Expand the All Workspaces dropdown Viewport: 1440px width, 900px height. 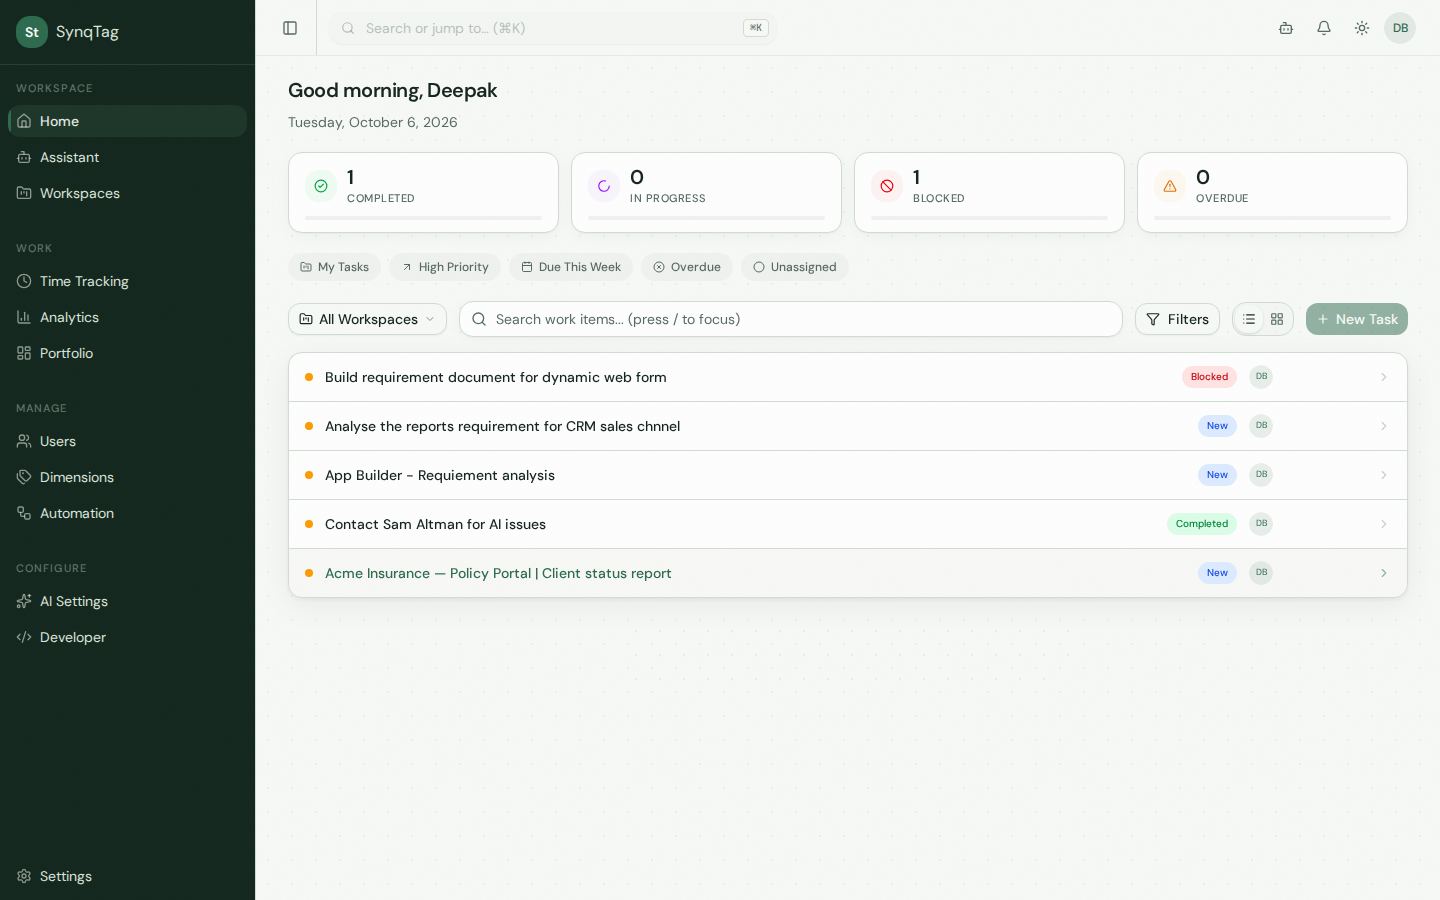[367, 319]
